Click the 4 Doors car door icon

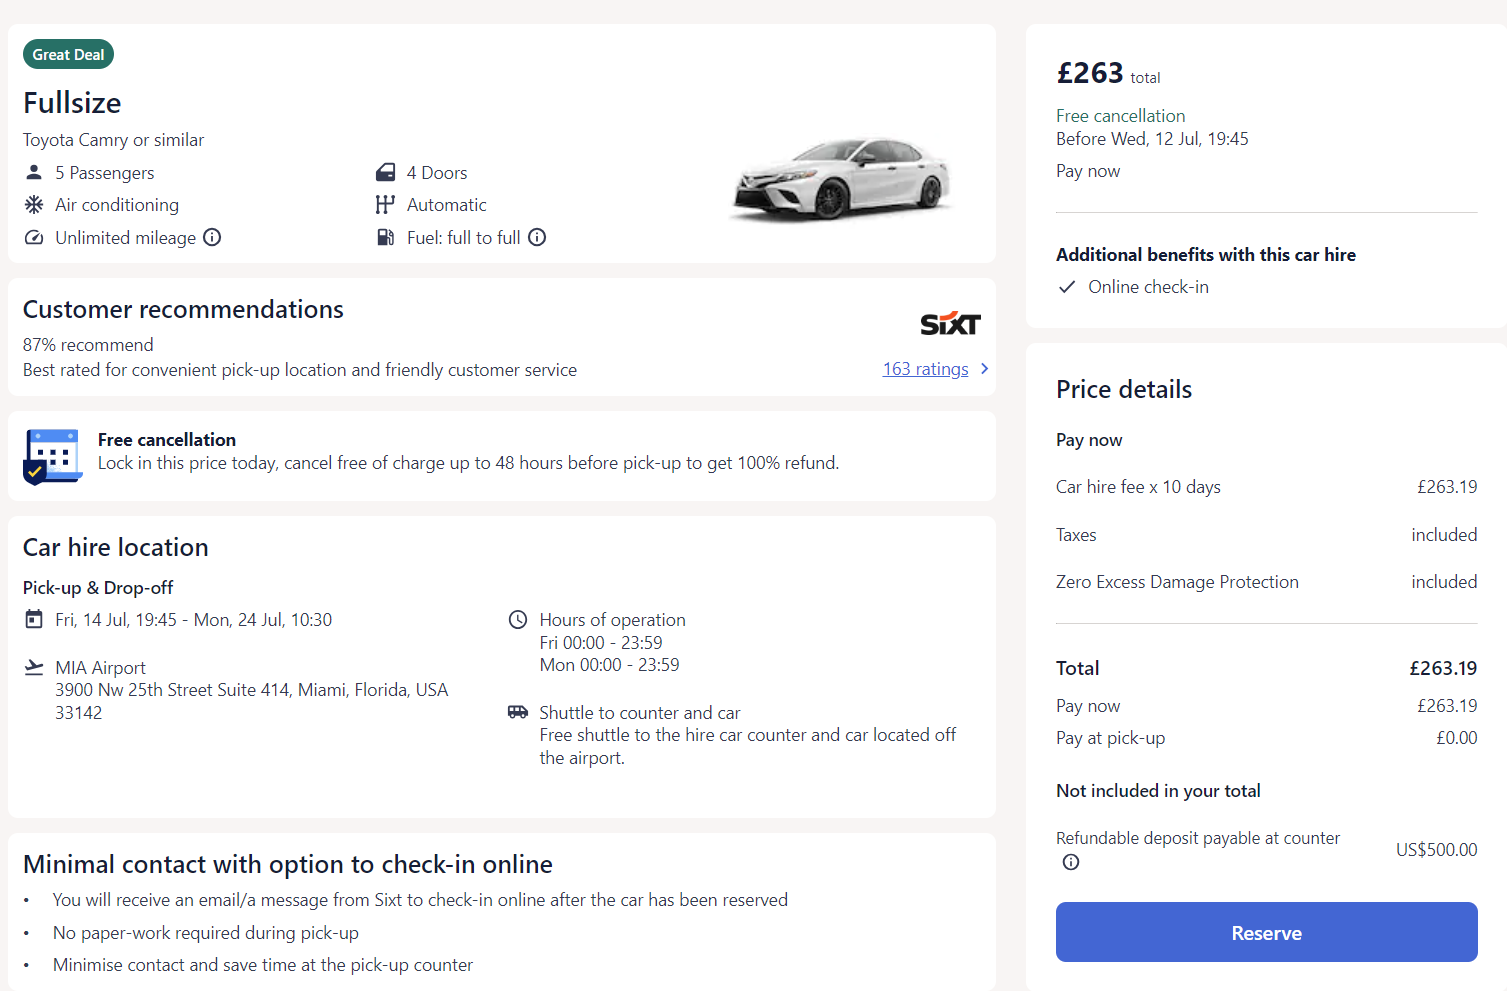point(385,172)
